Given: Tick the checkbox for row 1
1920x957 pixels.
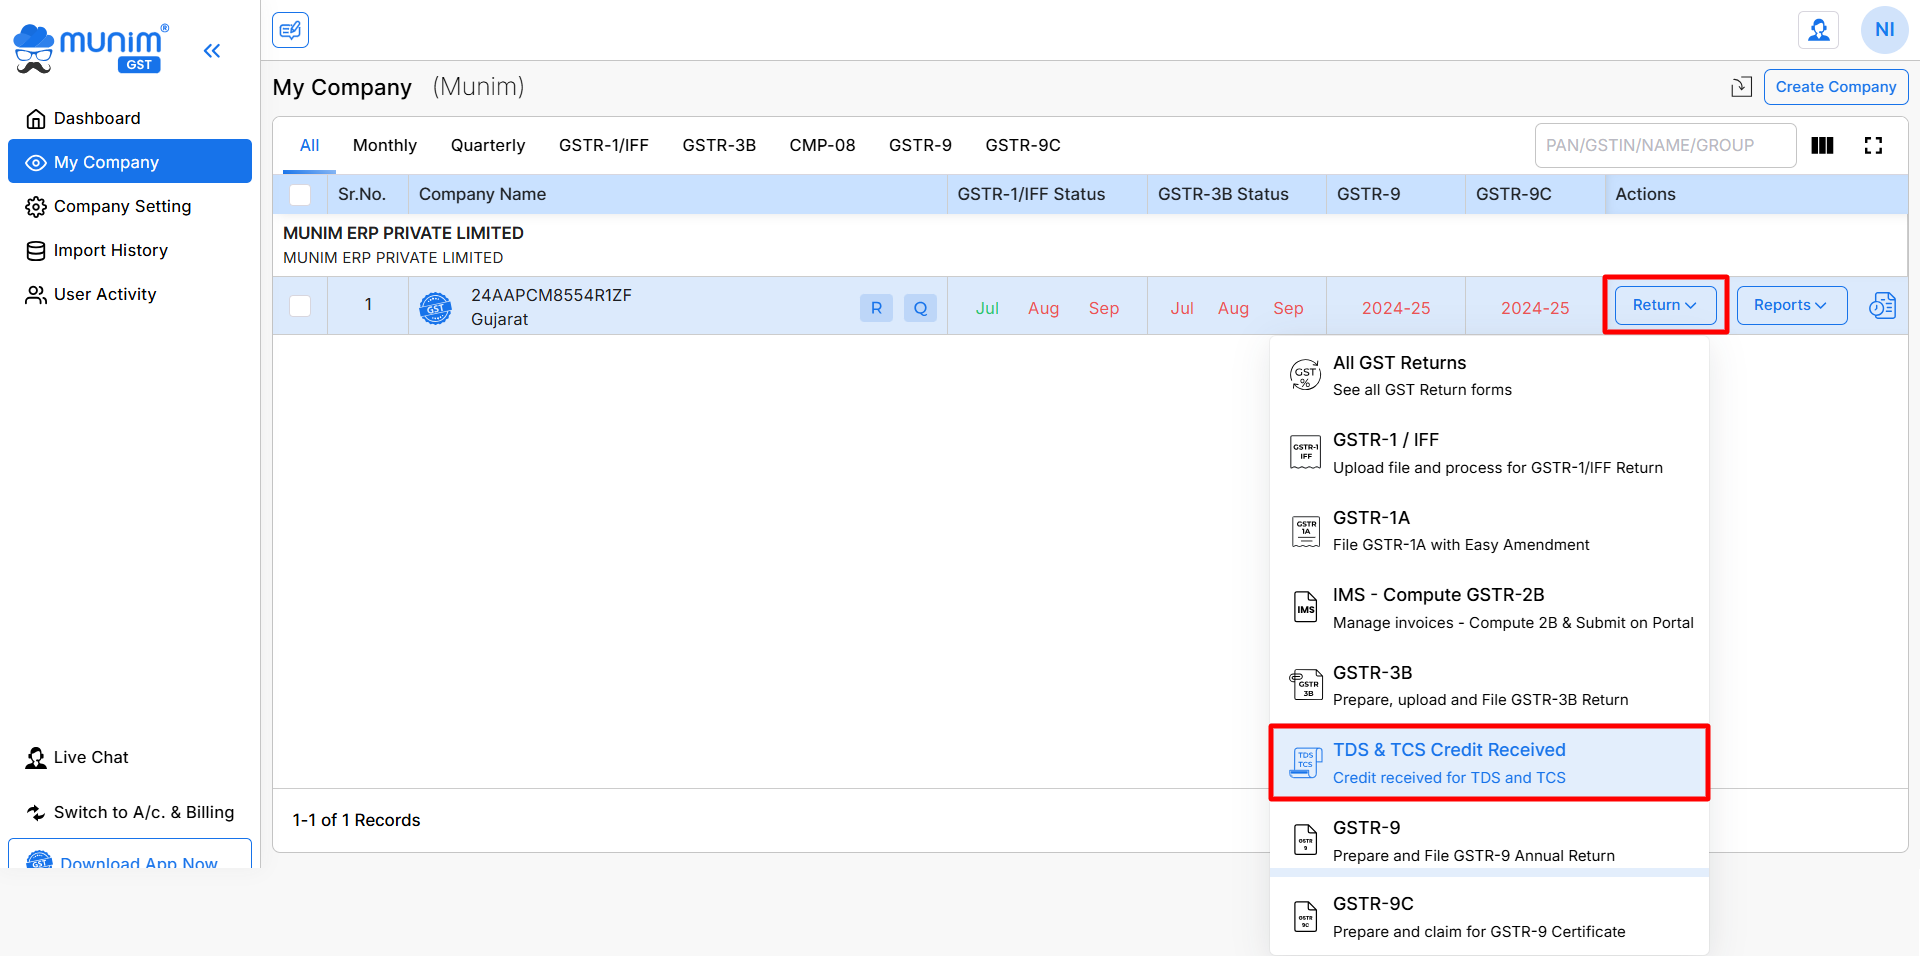Looking at the screenshot, I should click(x=300, y=306).
